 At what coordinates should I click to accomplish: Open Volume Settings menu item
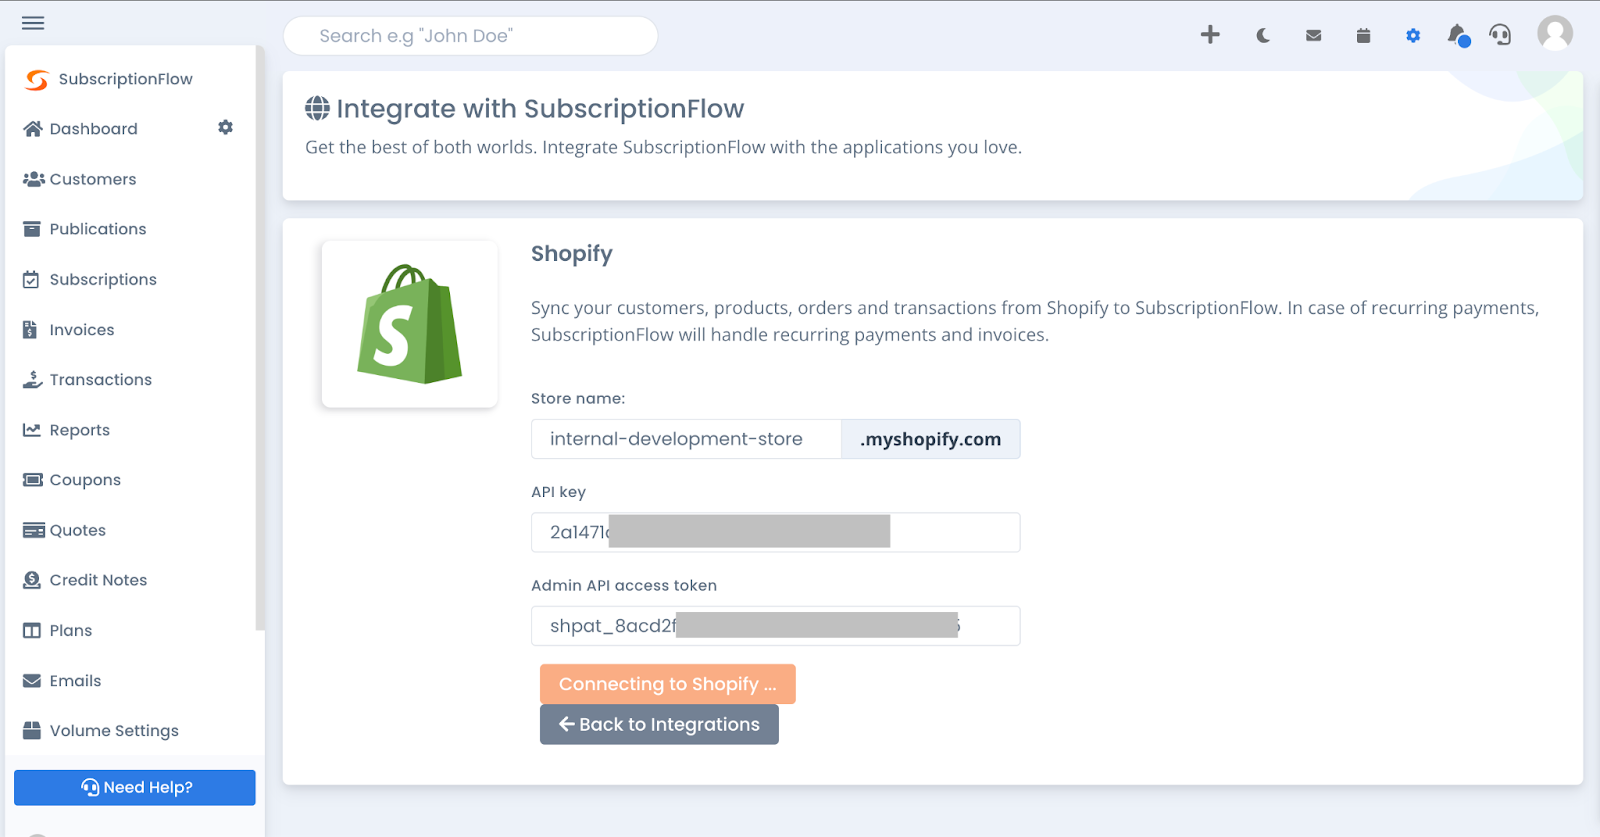[114, 731]
